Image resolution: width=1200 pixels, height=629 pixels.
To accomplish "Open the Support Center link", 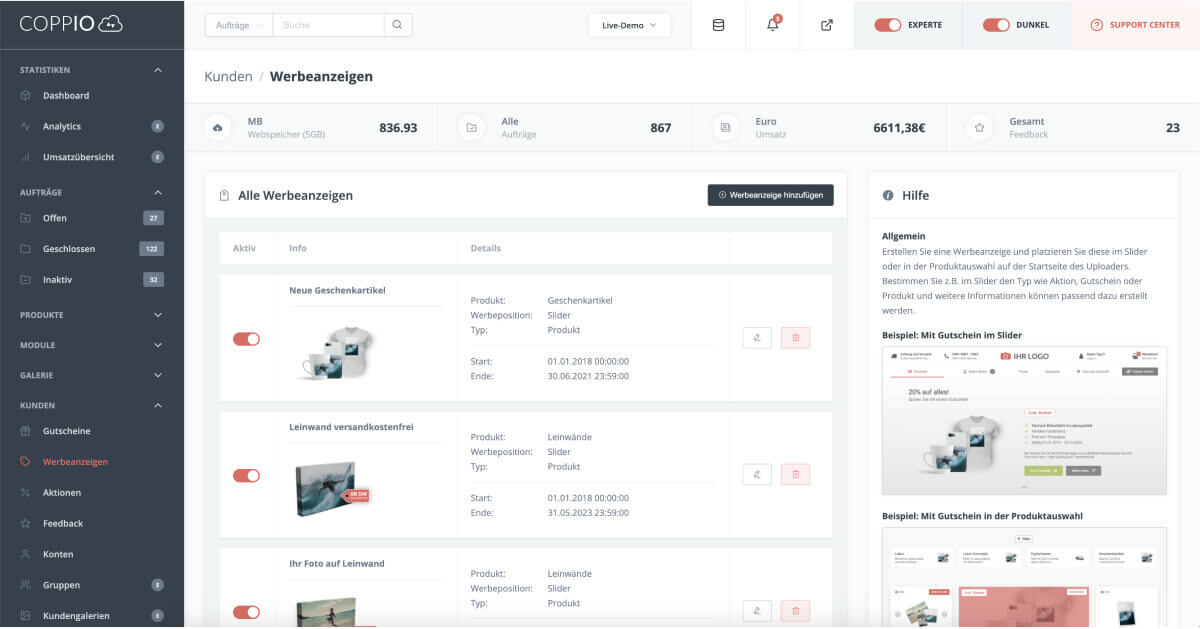I will (1135, 25).
